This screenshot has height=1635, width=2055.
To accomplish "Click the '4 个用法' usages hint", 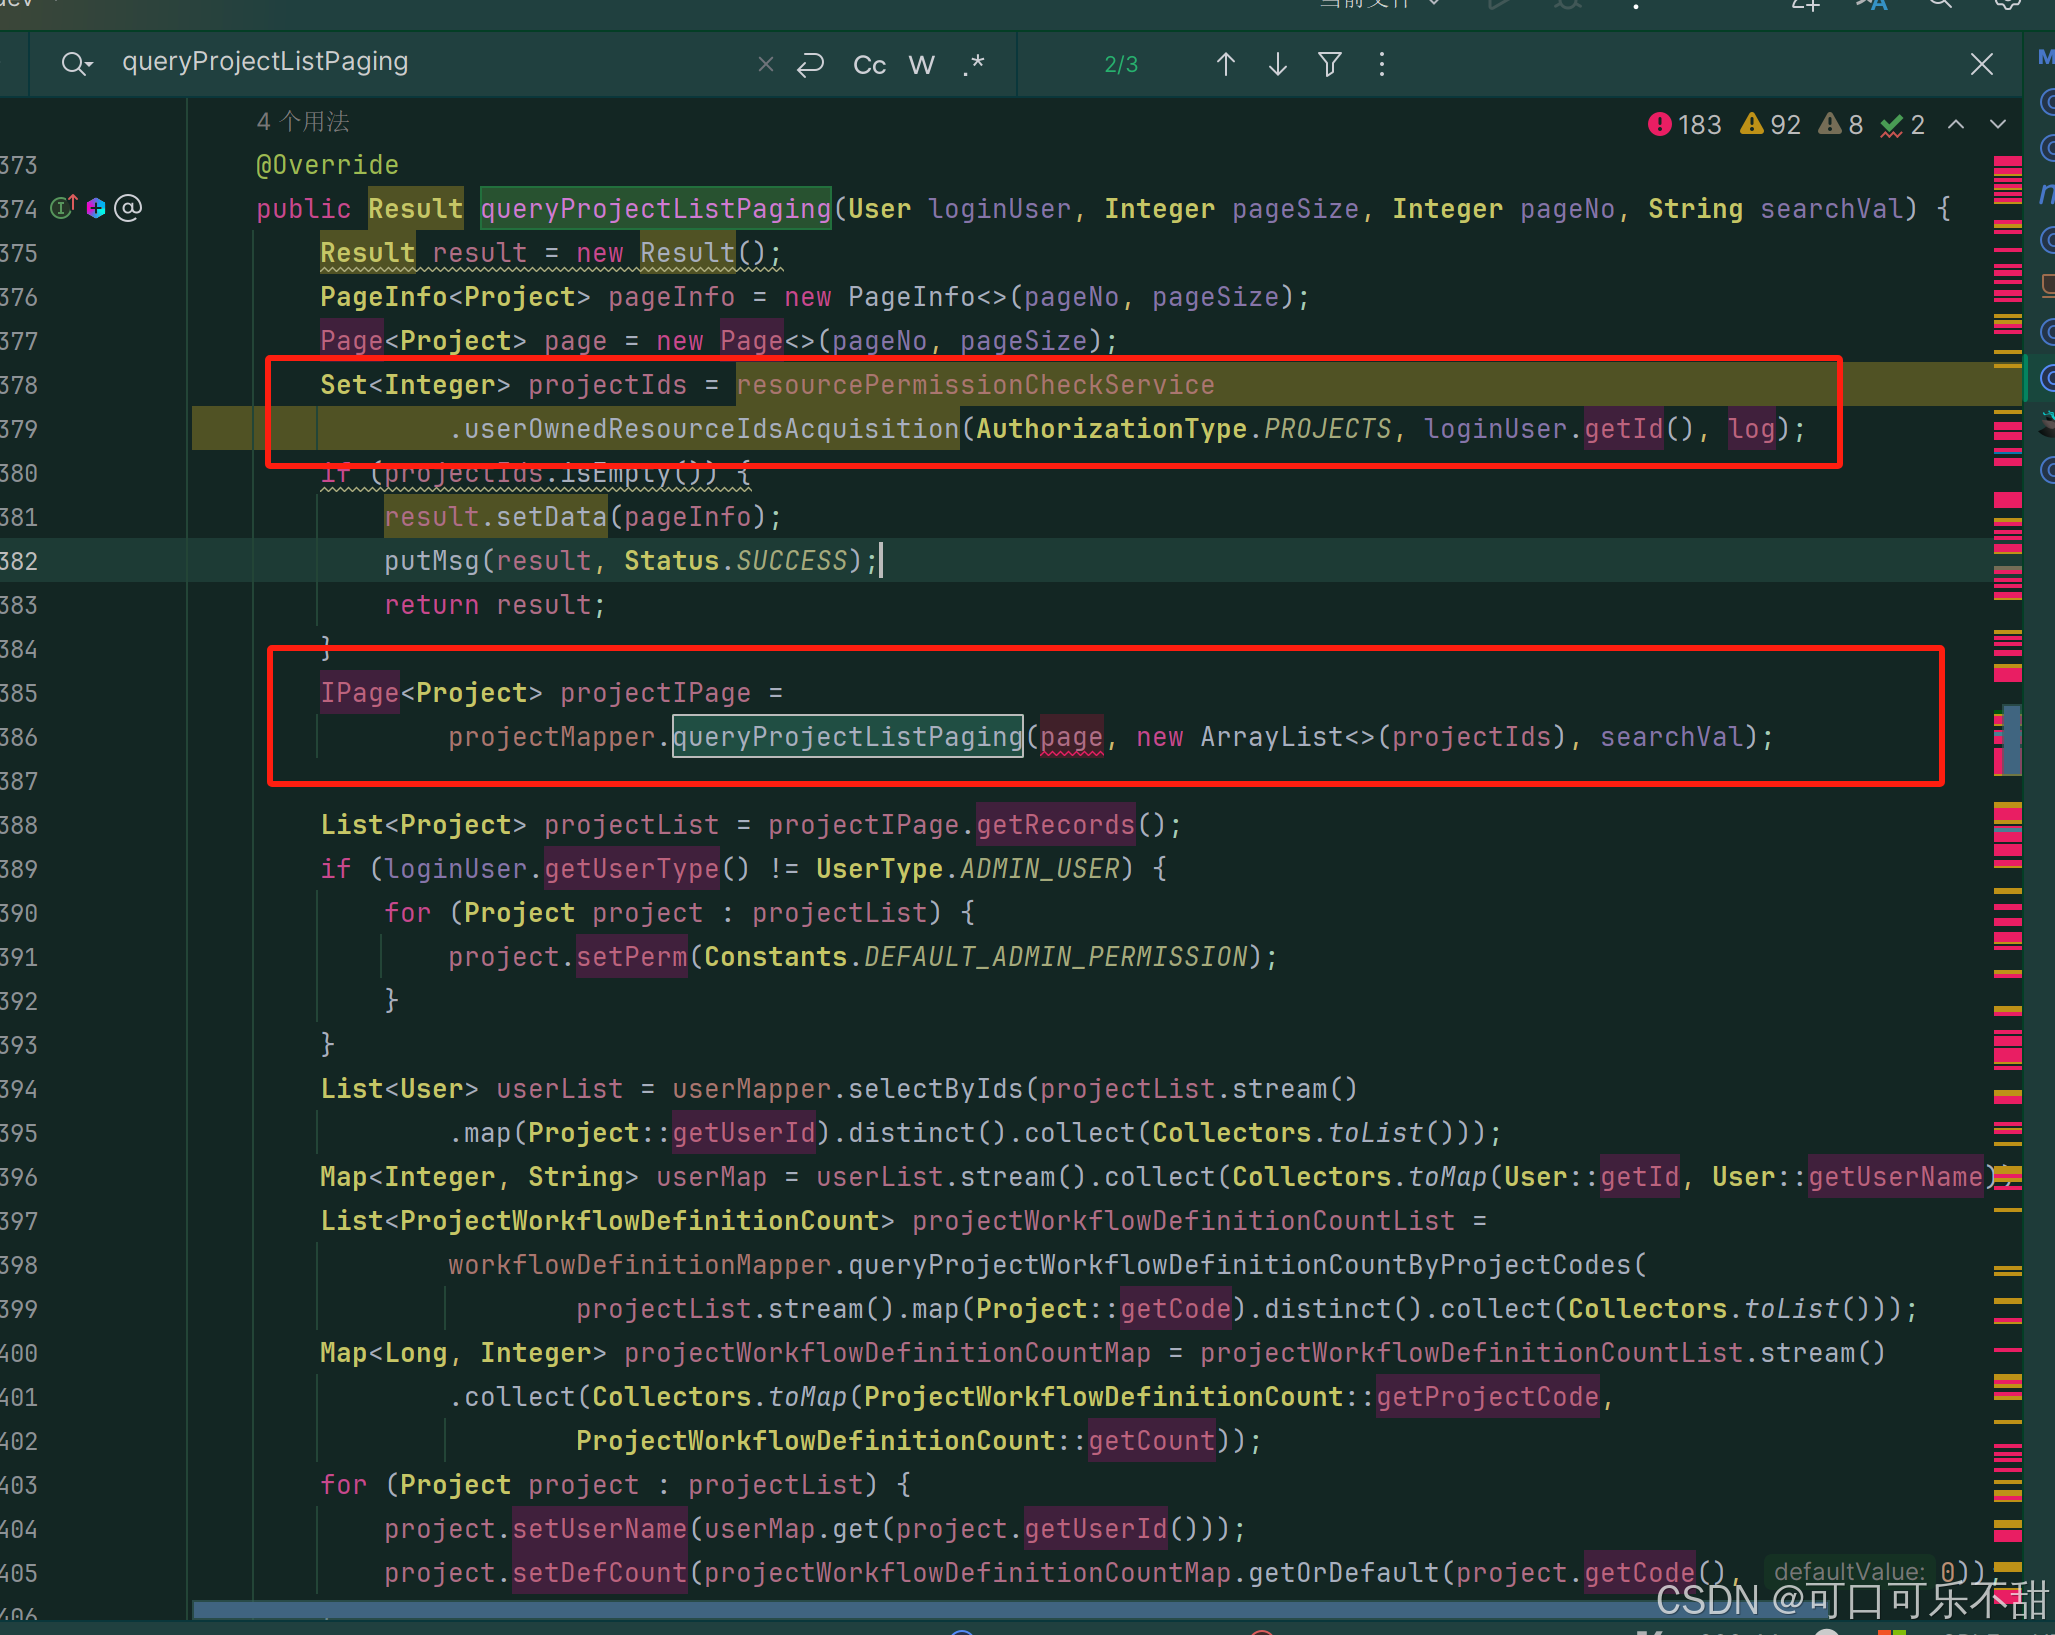I will (303, 122).
